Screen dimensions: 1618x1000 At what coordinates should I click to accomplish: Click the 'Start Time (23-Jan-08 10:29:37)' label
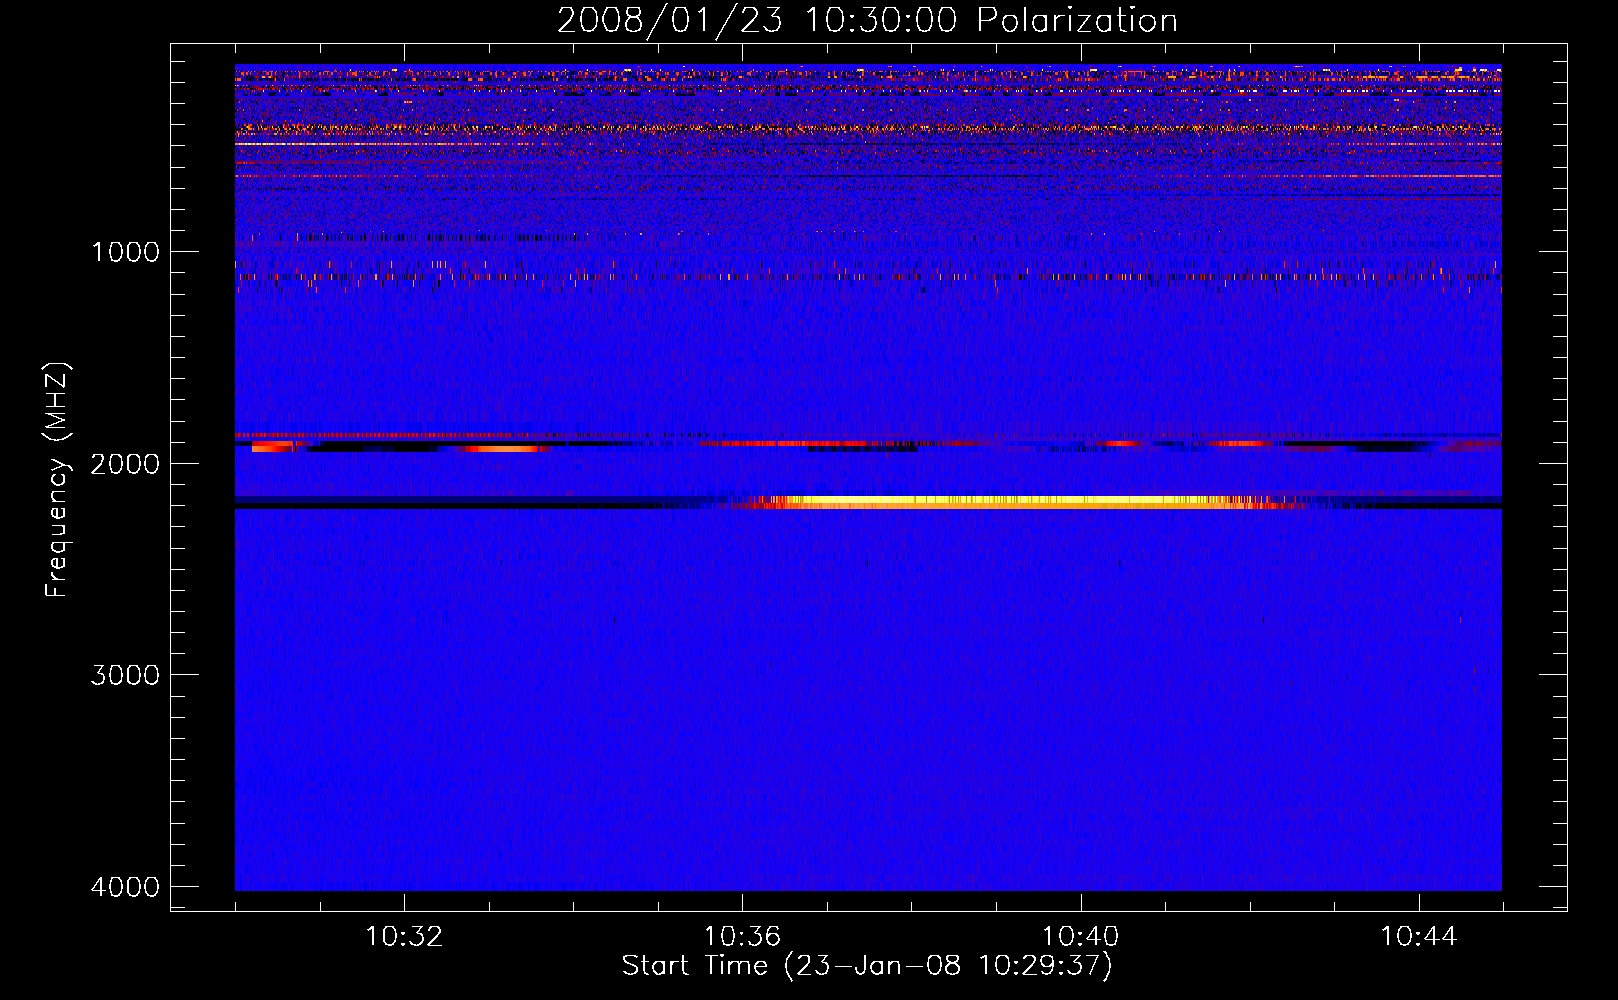coord(867,966)
